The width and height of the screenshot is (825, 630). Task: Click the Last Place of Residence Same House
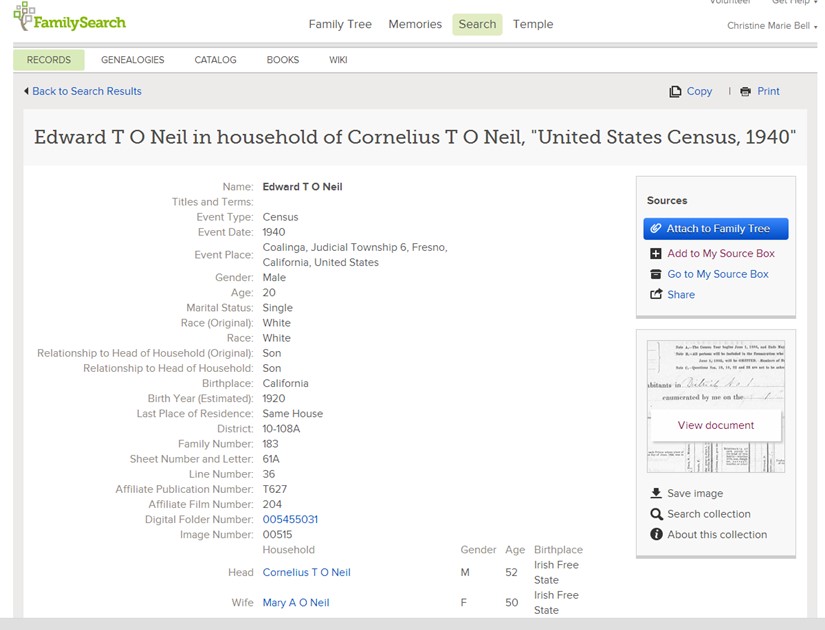(293, 414)
